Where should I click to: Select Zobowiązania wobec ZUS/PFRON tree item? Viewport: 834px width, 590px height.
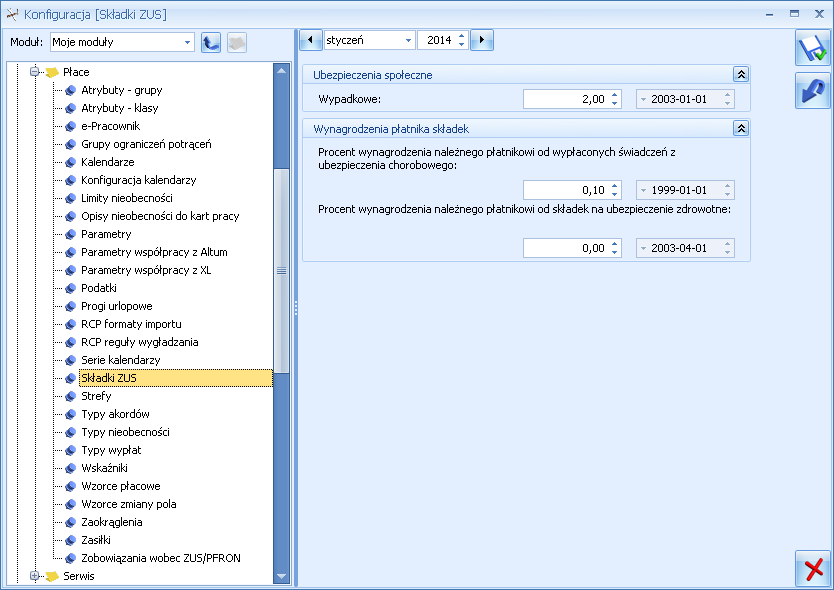tap(161, 559)
